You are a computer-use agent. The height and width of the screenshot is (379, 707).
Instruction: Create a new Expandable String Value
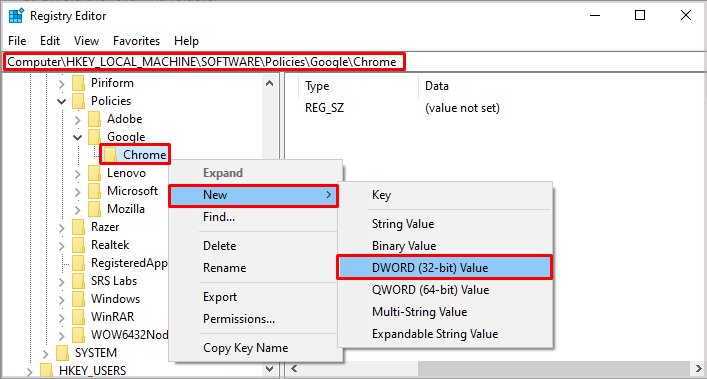[x=445, y=334]
